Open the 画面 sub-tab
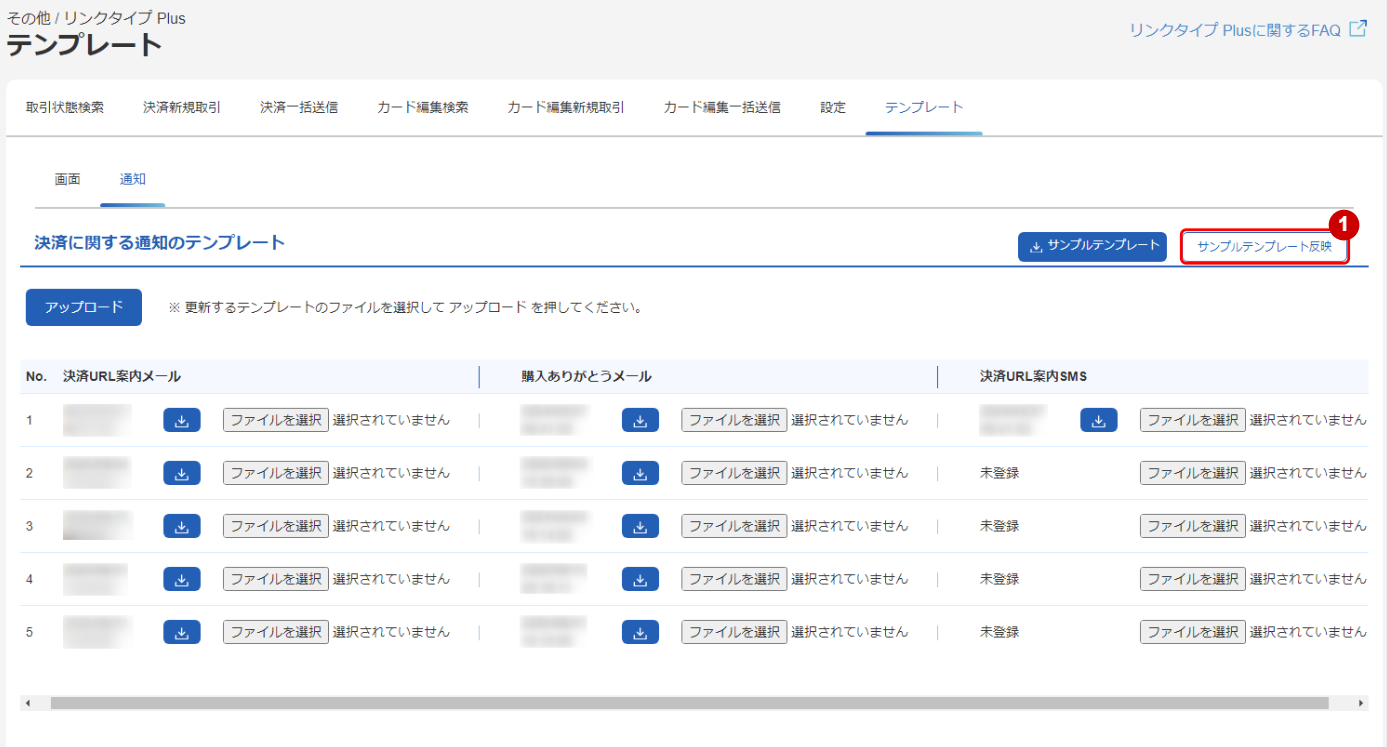This screenshot has height=747, width=1387. tap(67, 179)
